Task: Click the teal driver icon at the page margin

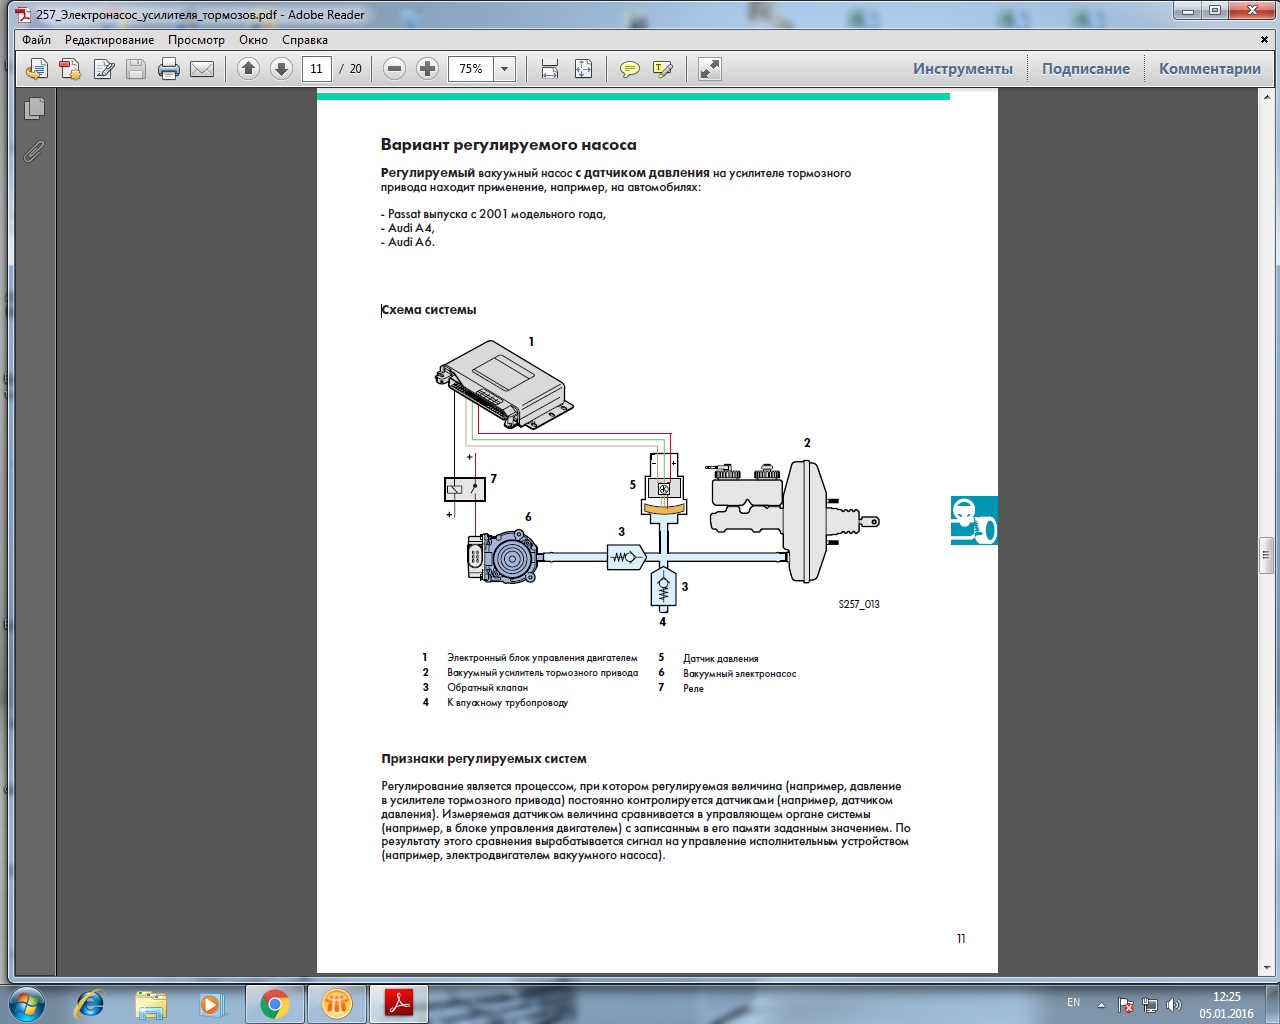Action: (x=974, y=520)
